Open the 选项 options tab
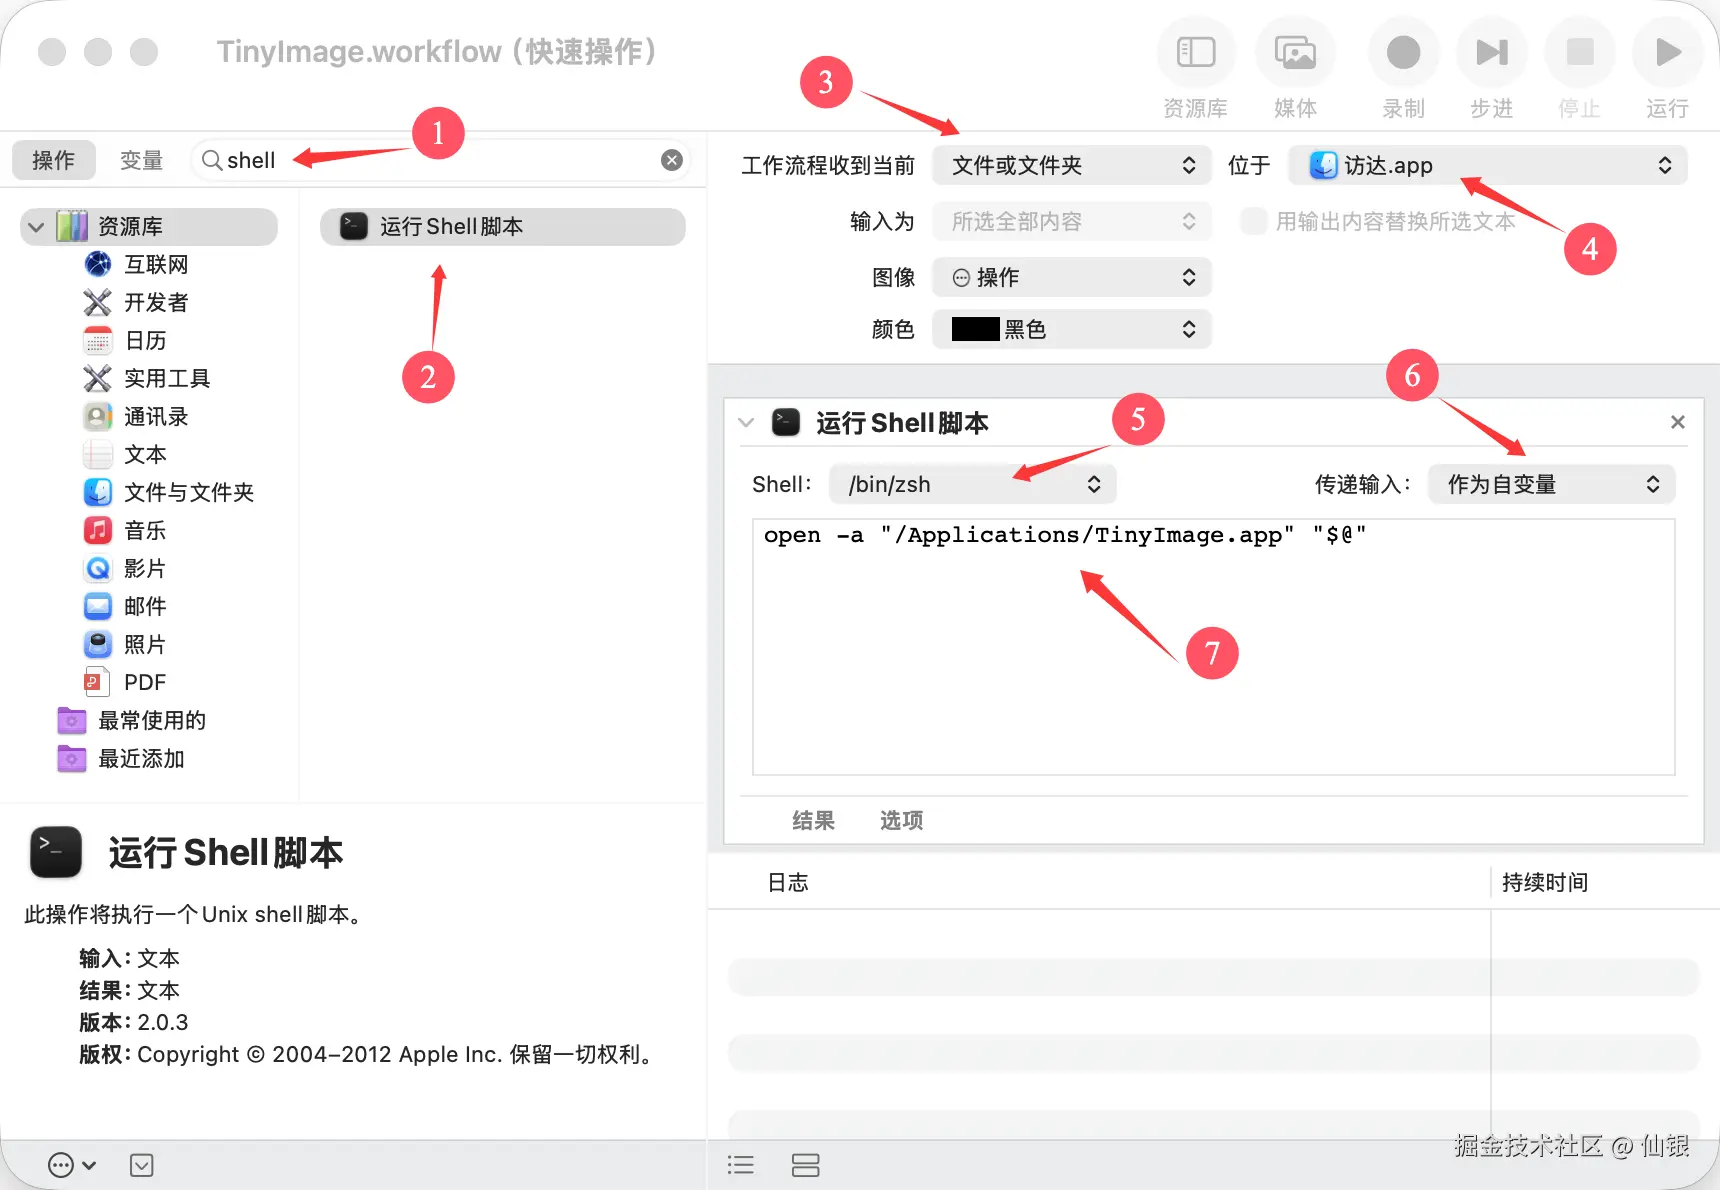 901,821
